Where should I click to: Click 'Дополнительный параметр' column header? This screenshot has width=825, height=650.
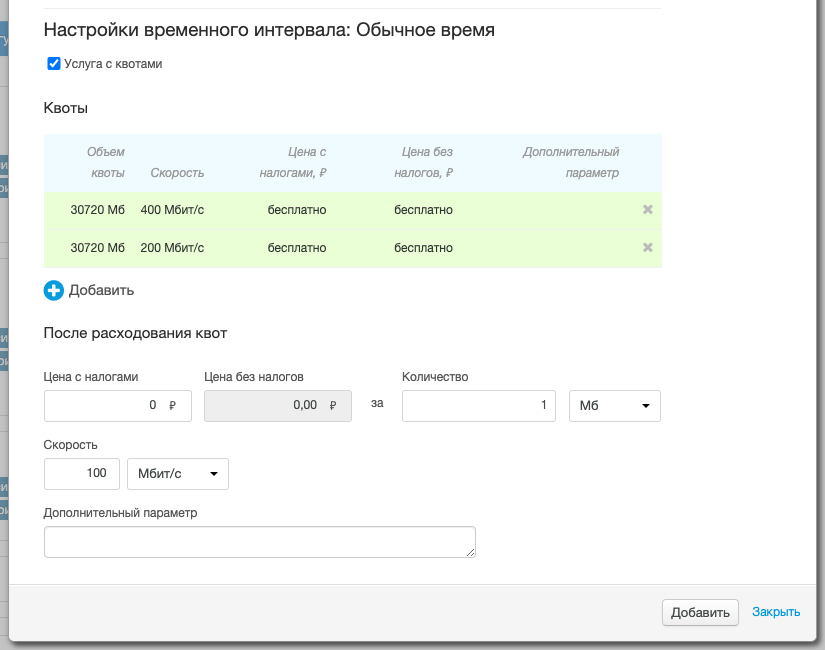point(571,162)
